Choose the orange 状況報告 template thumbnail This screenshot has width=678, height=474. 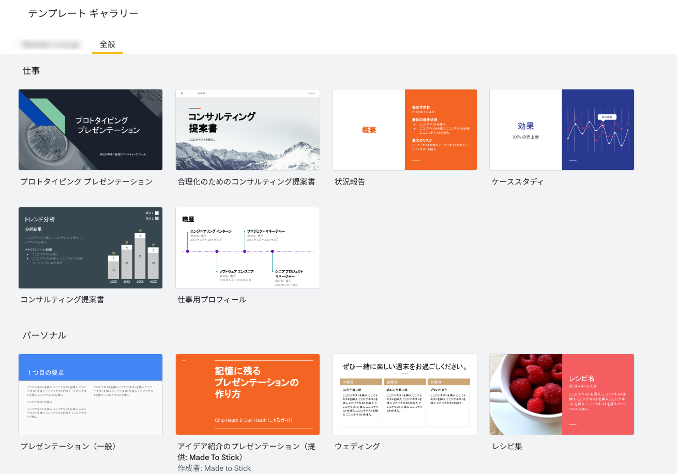point(404,130)
